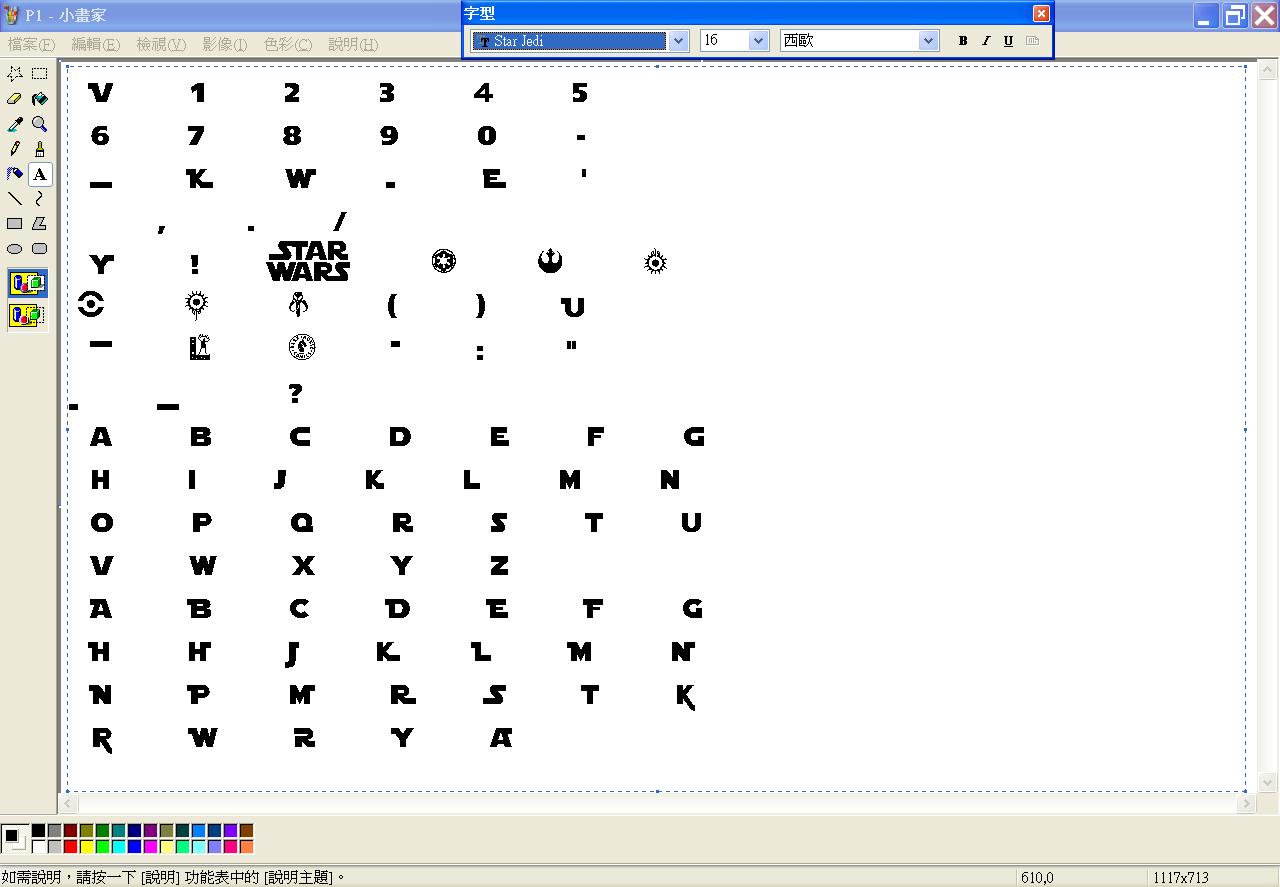Select the bright lime green swatch
This screenshot has width=1280, height=887.
coord(102,847)
